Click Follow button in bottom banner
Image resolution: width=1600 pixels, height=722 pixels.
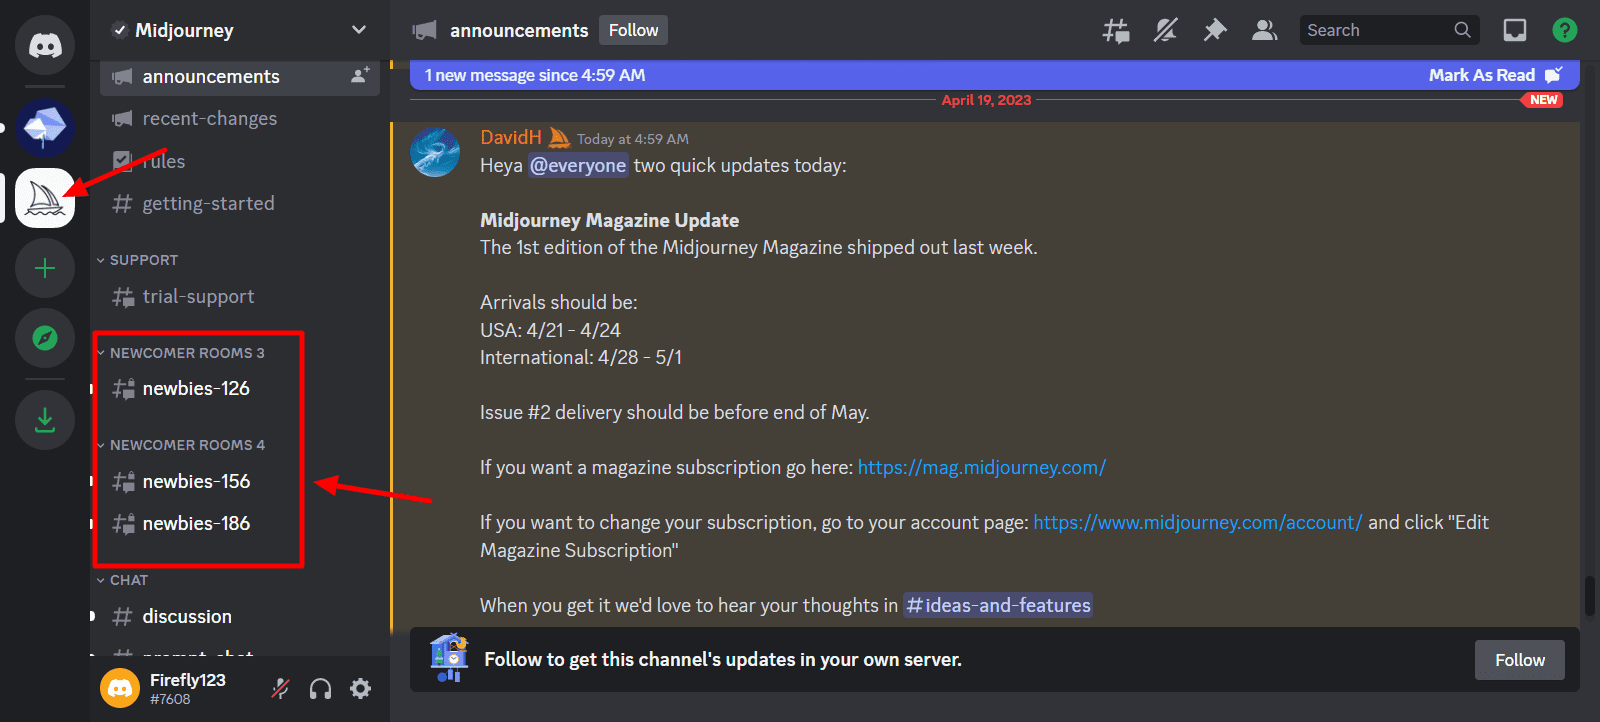coord(1520,660)
